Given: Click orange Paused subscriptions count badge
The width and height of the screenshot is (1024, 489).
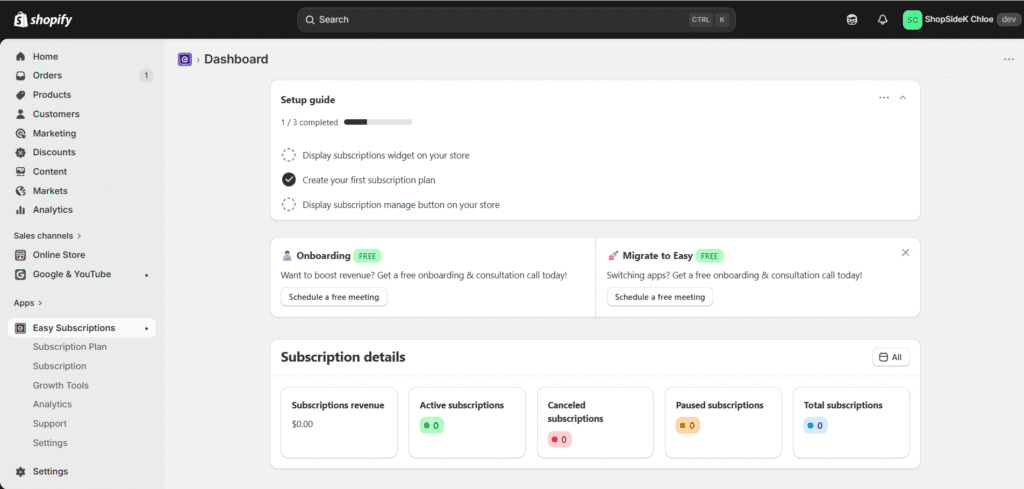Looking at the screenshot, I should 688,426.
